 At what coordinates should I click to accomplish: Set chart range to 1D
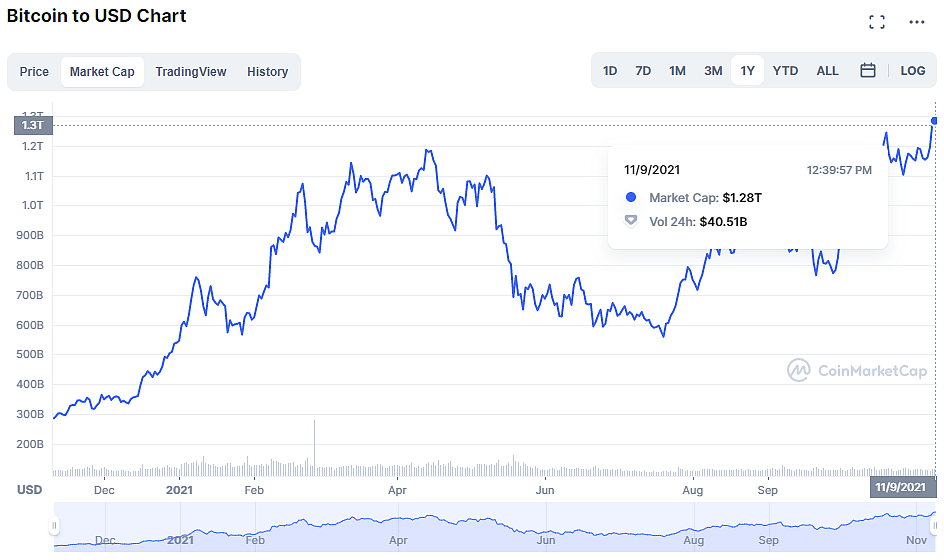[610, 70]
